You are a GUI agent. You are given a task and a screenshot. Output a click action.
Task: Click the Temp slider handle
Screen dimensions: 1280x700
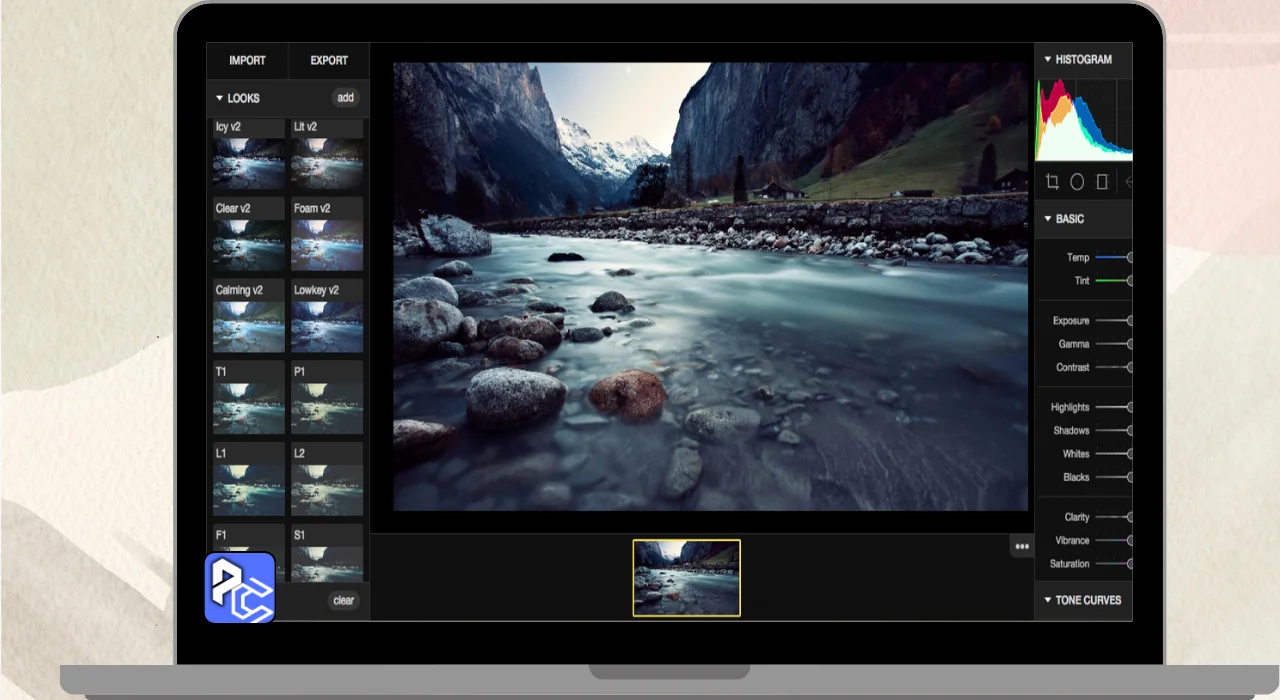click(x=1129, y=258)
